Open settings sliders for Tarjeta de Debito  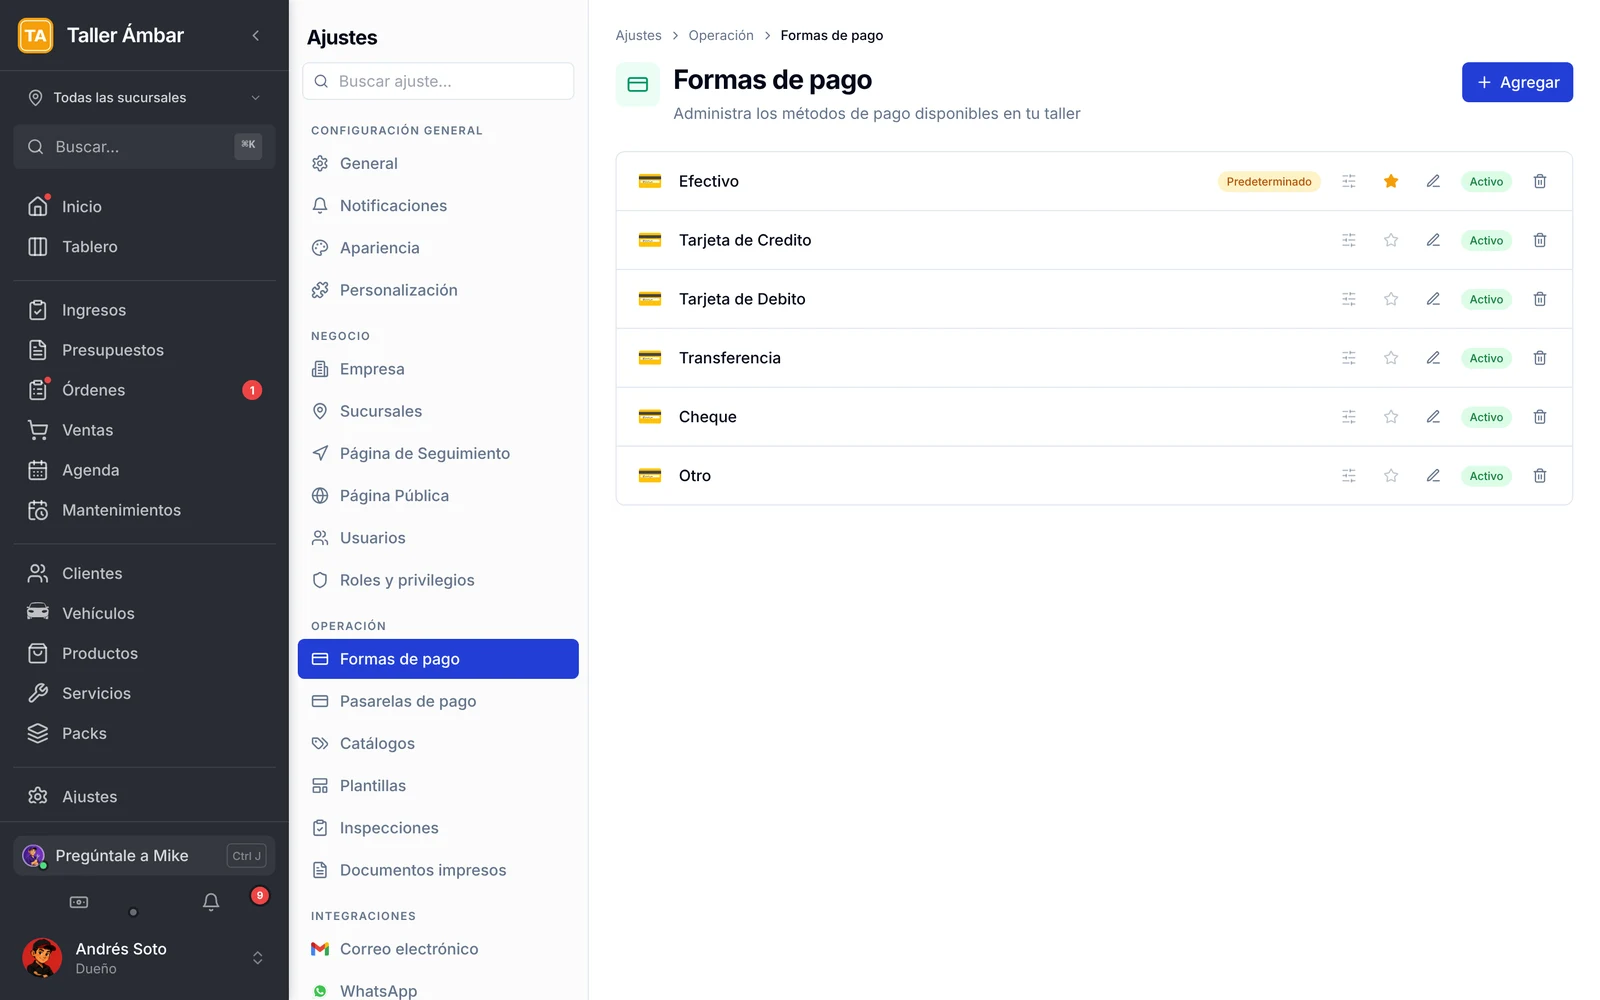(1348, 299)
